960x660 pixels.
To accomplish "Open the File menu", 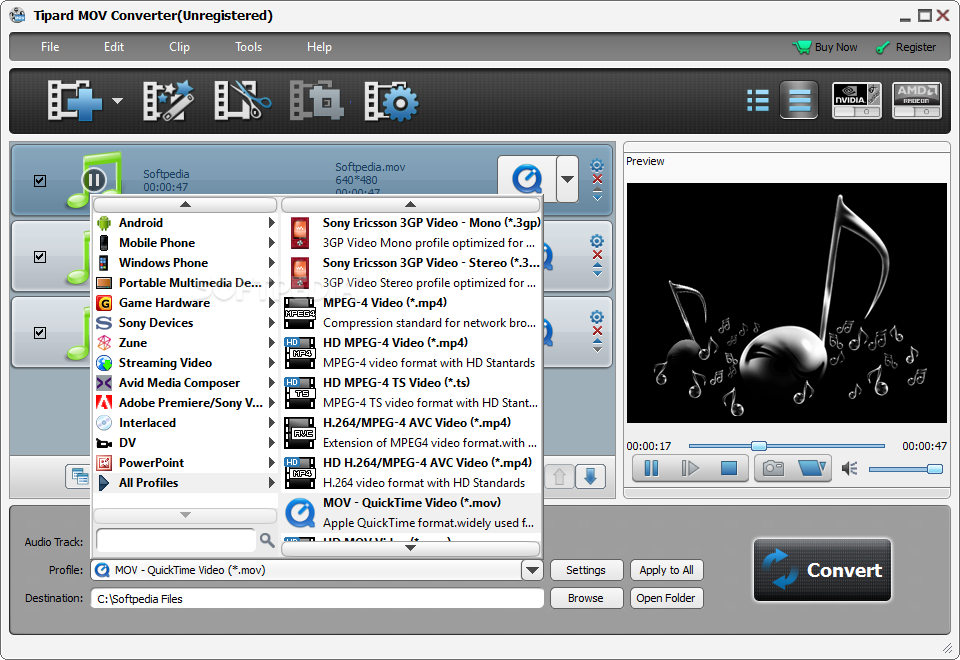I will [x=50, y=47].
